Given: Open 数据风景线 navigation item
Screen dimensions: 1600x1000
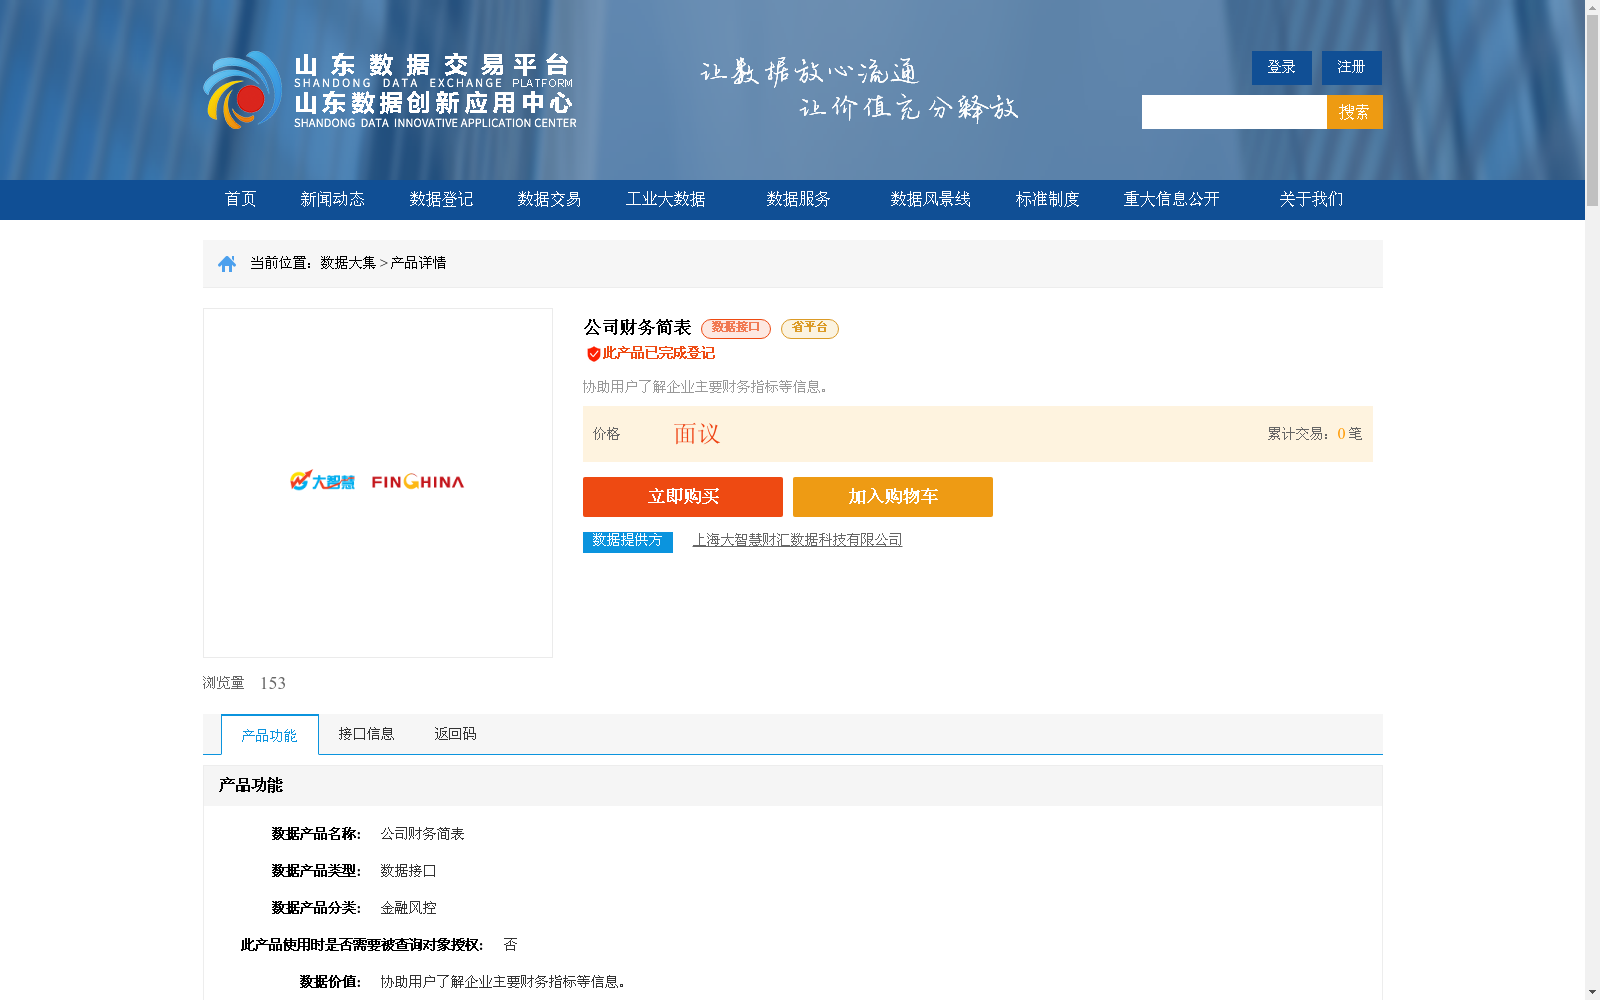Looking at the screenshot, I should (930, 199).
